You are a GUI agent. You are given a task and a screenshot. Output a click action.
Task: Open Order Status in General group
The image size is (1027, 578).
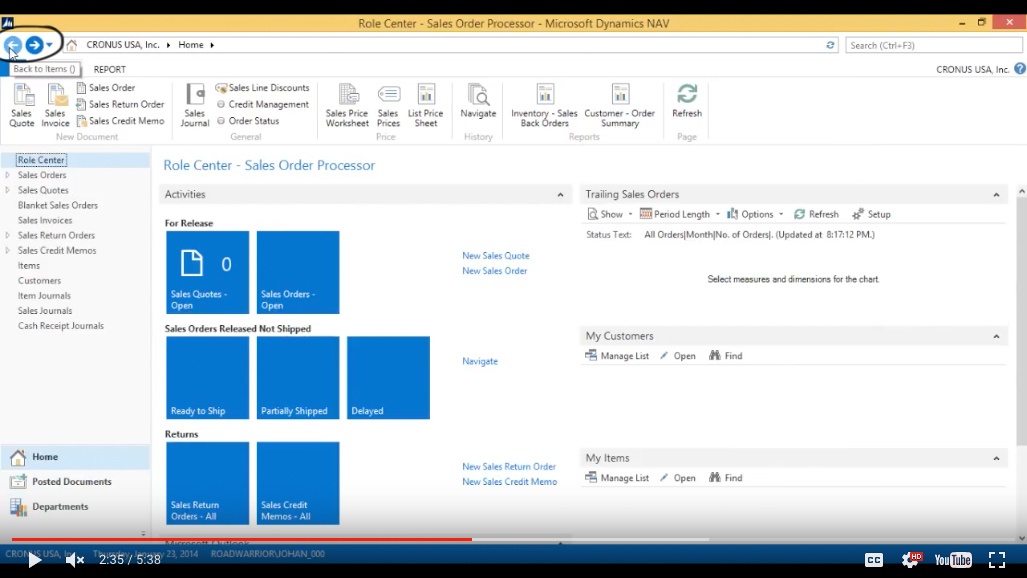(x=248, y=121)
